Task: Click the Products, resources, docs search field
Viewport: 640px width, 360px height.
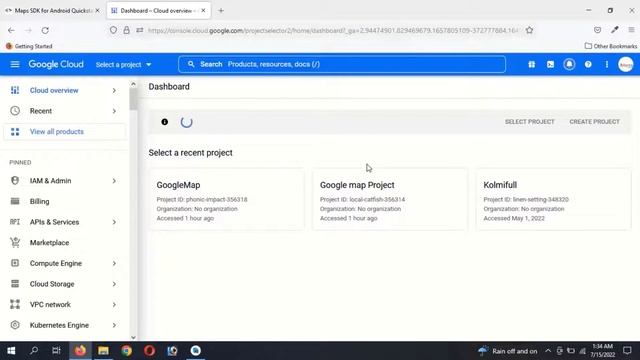Action: click(x=342, y=64)
